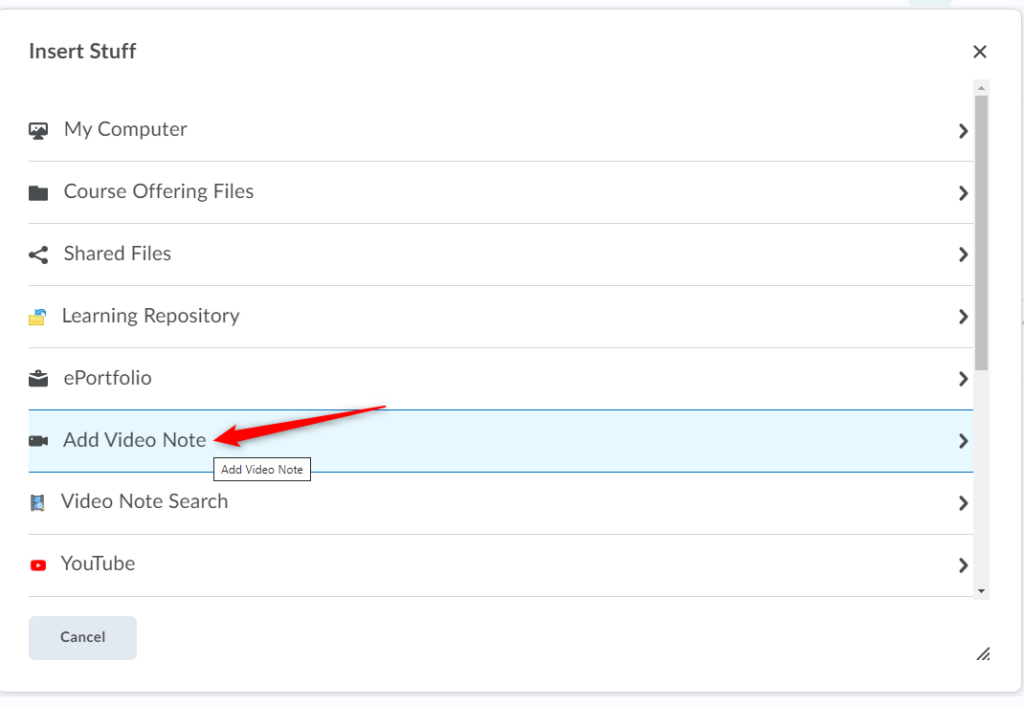Click the Shared Files share icon
Image resolution: width=1024 pixels, height=707 pixels.
pyautogui.click(x=38, y=255)
